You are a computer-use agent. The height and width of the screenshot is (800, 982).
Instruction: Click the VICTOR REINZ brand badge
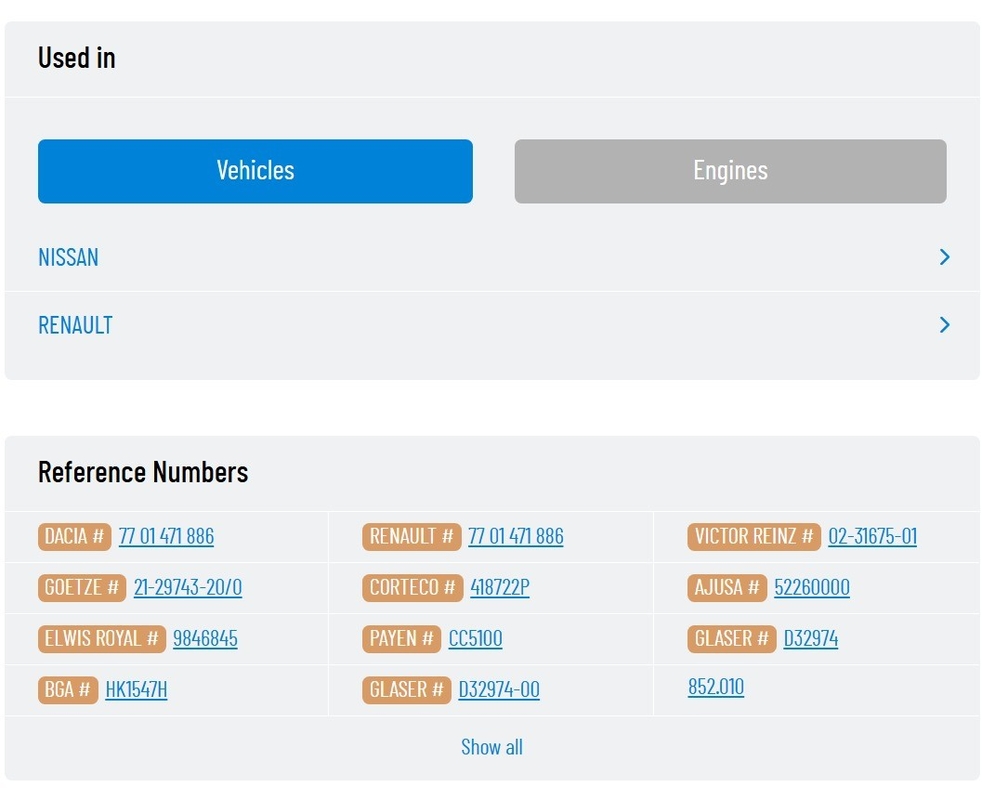point(753,537)
